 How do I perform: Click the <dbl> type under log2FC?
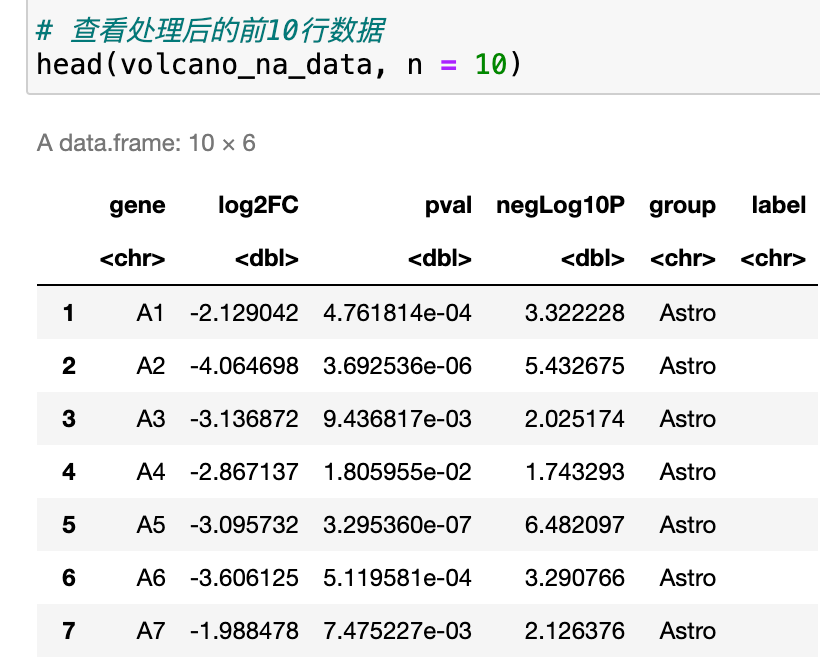[267, 258]
